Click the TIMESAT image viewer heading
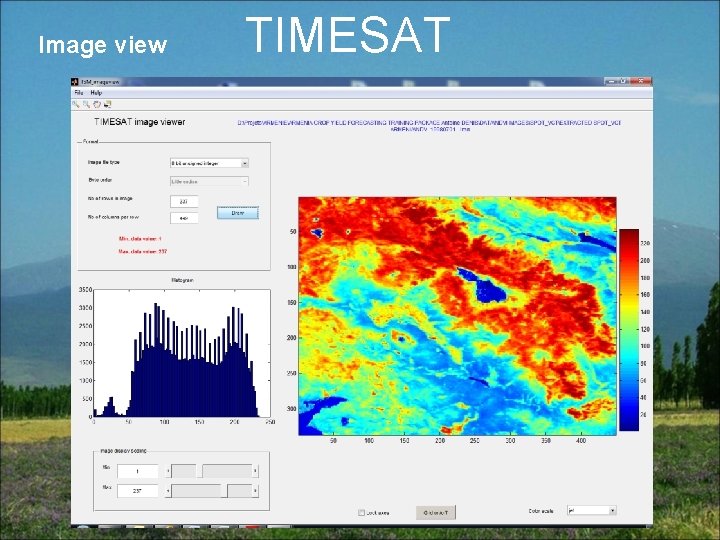 tap(140, 122)
